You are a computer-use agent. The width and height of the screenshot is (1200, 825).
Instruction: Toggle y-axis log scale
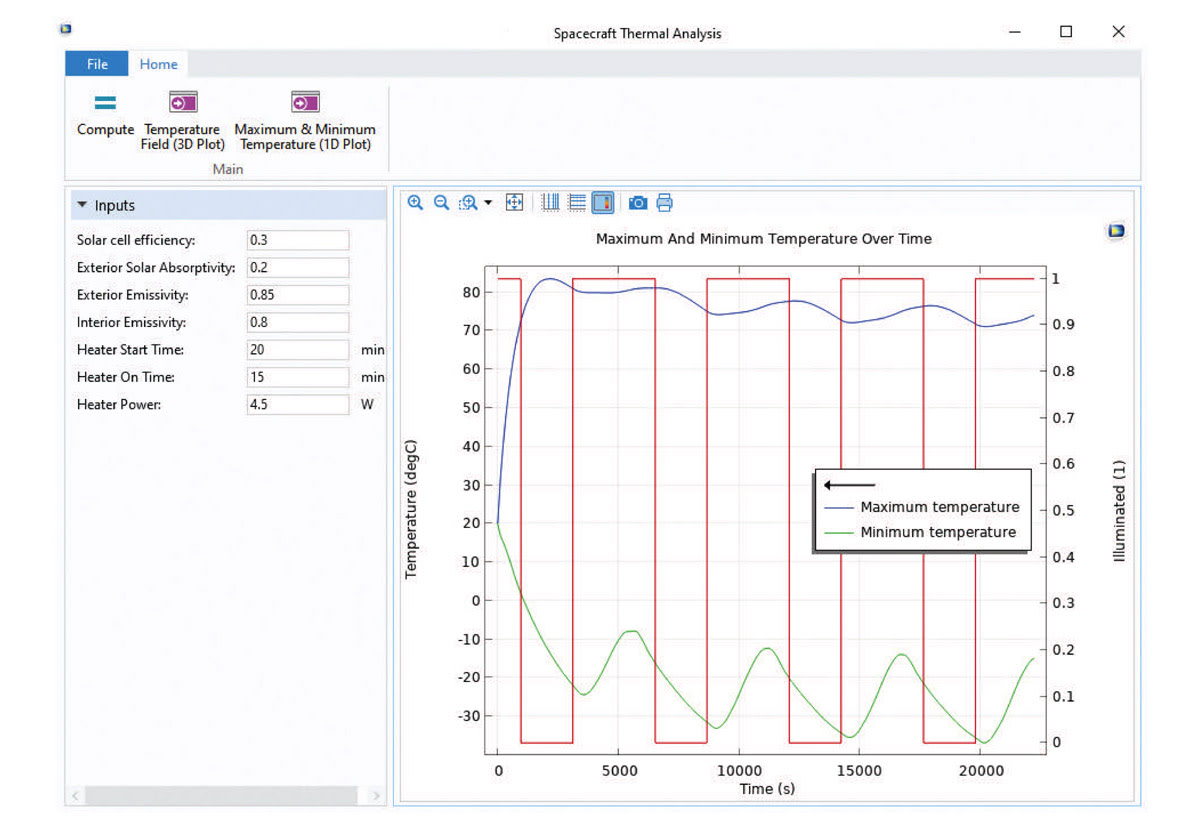click(x=576, y=203)
